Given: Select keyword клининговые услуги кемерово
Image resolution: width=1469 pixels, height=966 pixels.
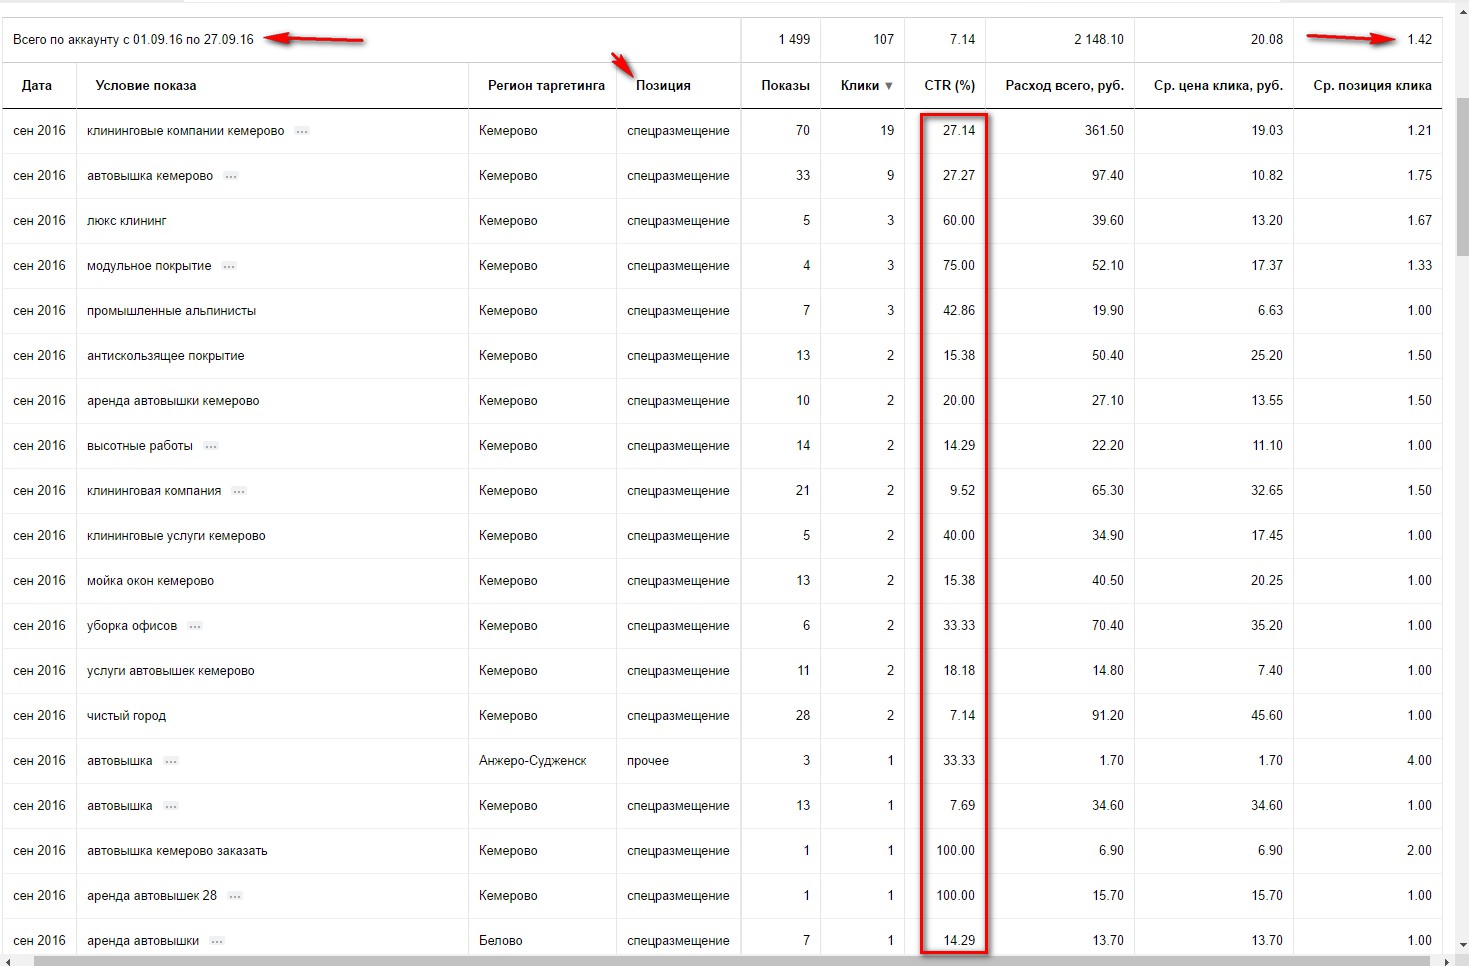Looking at the screenshot, I should click(x=176, y=535).
